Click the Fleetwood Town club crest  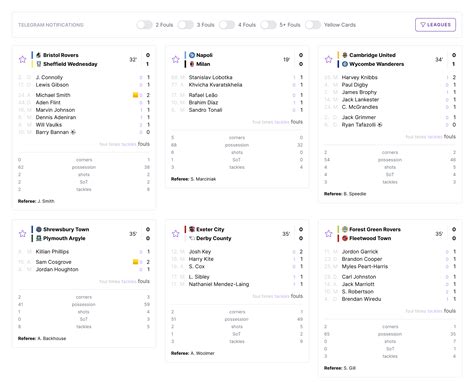pos(345,238)
